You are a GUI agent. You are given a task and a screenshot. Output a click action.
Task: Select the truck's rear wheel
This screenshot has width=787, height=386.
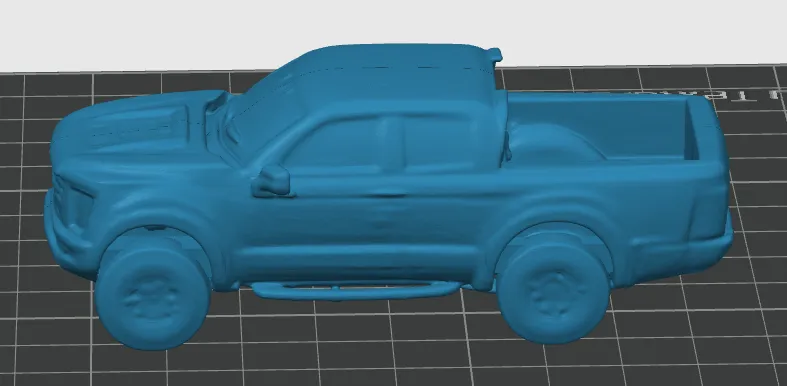(x=552, y=285)
